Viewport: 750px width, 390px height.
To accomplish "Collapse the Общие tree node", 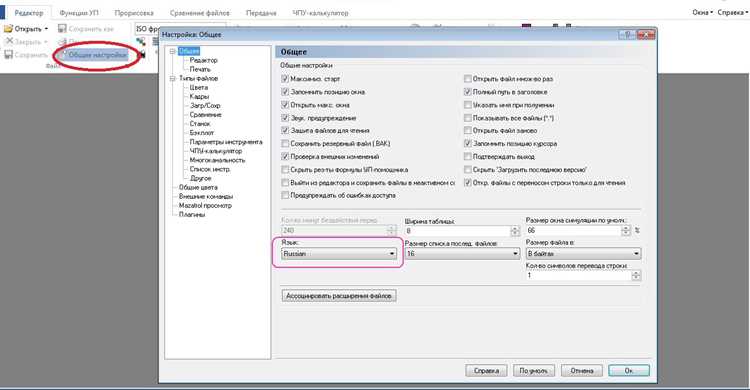I will (x=173, y=51).
